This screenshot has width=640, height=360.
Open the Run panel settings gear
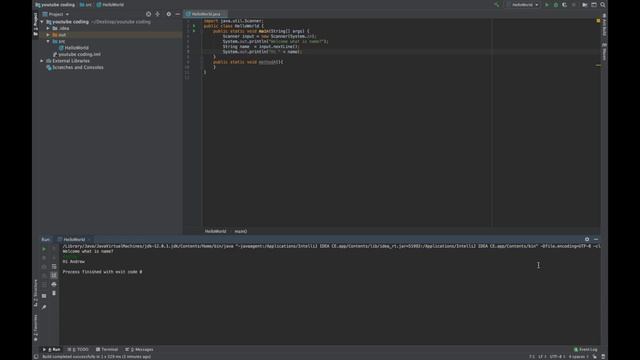point(587,240)
